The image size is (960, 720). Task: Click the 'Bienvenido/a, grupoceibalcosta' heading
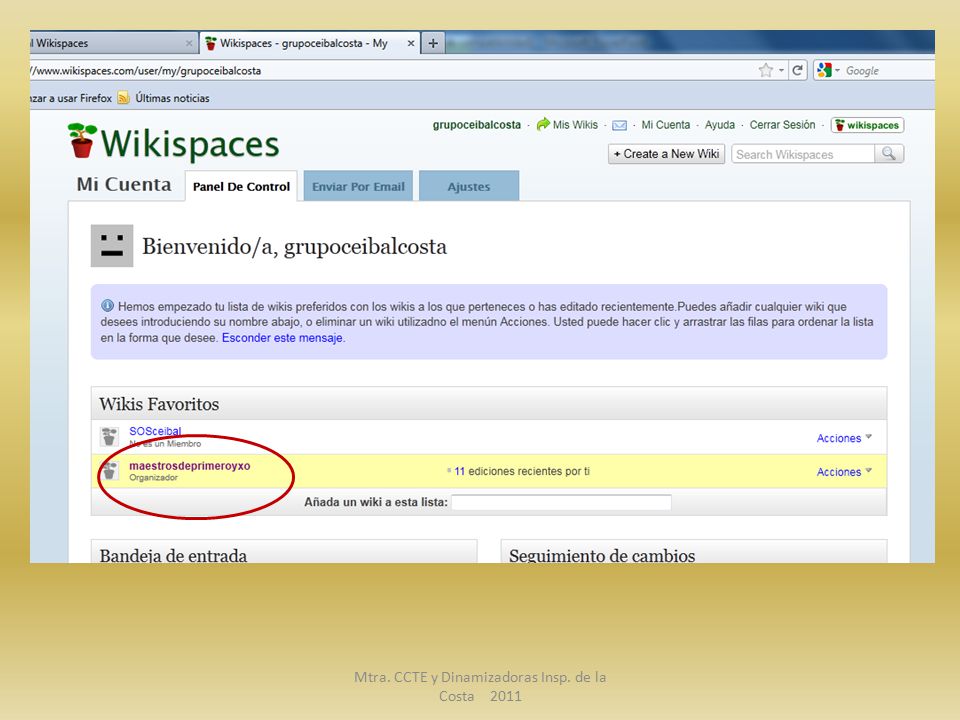(294, 246)
